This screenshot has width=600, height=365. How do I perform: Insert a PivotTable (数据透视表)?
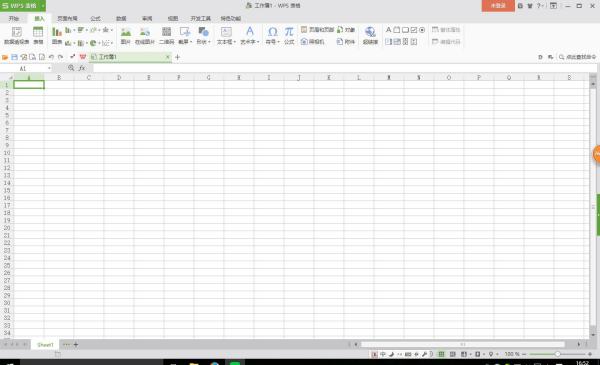click(x=16, y=35)
